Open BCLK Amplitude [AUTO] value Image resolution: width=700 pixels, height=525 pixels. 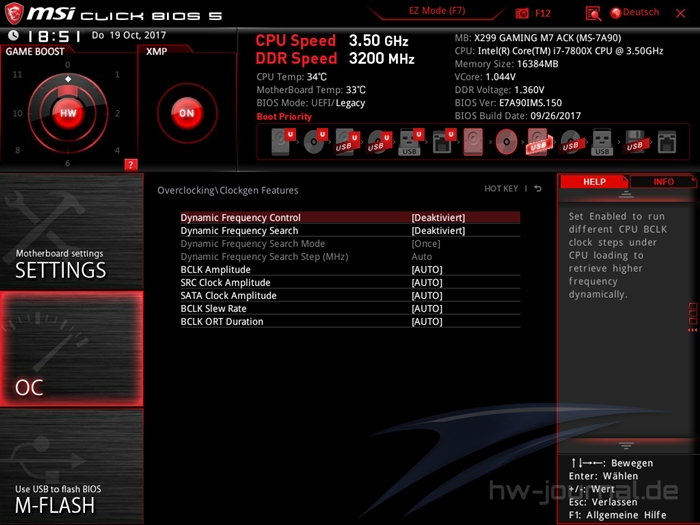tap(427, 270)
